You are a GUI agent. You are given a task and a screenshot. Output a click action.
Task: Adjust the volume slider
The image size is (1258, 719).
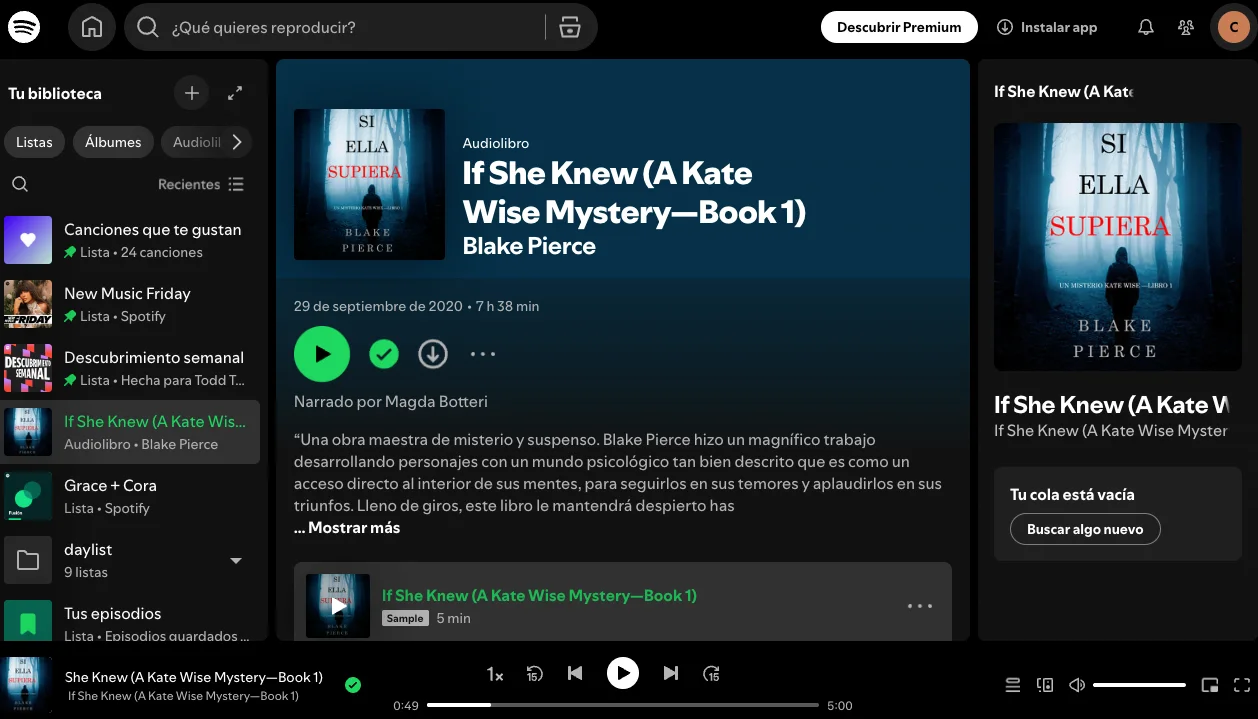(x=1139, y=685)
